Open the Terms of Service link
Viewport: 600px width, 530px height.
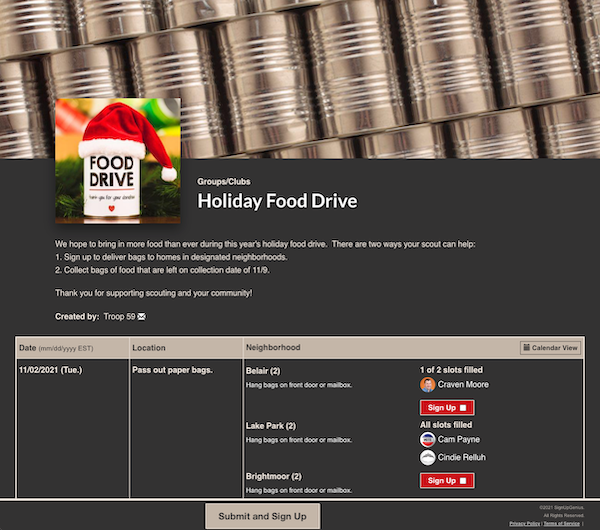[x=561, y=523]
